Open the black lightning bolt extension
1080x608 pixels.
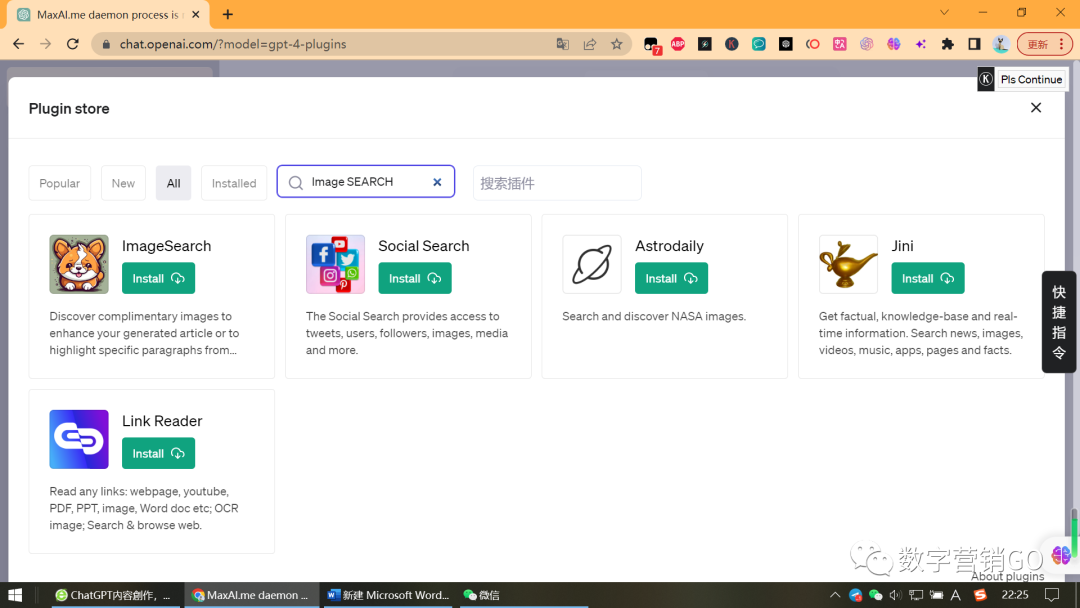tap(705, 44)
